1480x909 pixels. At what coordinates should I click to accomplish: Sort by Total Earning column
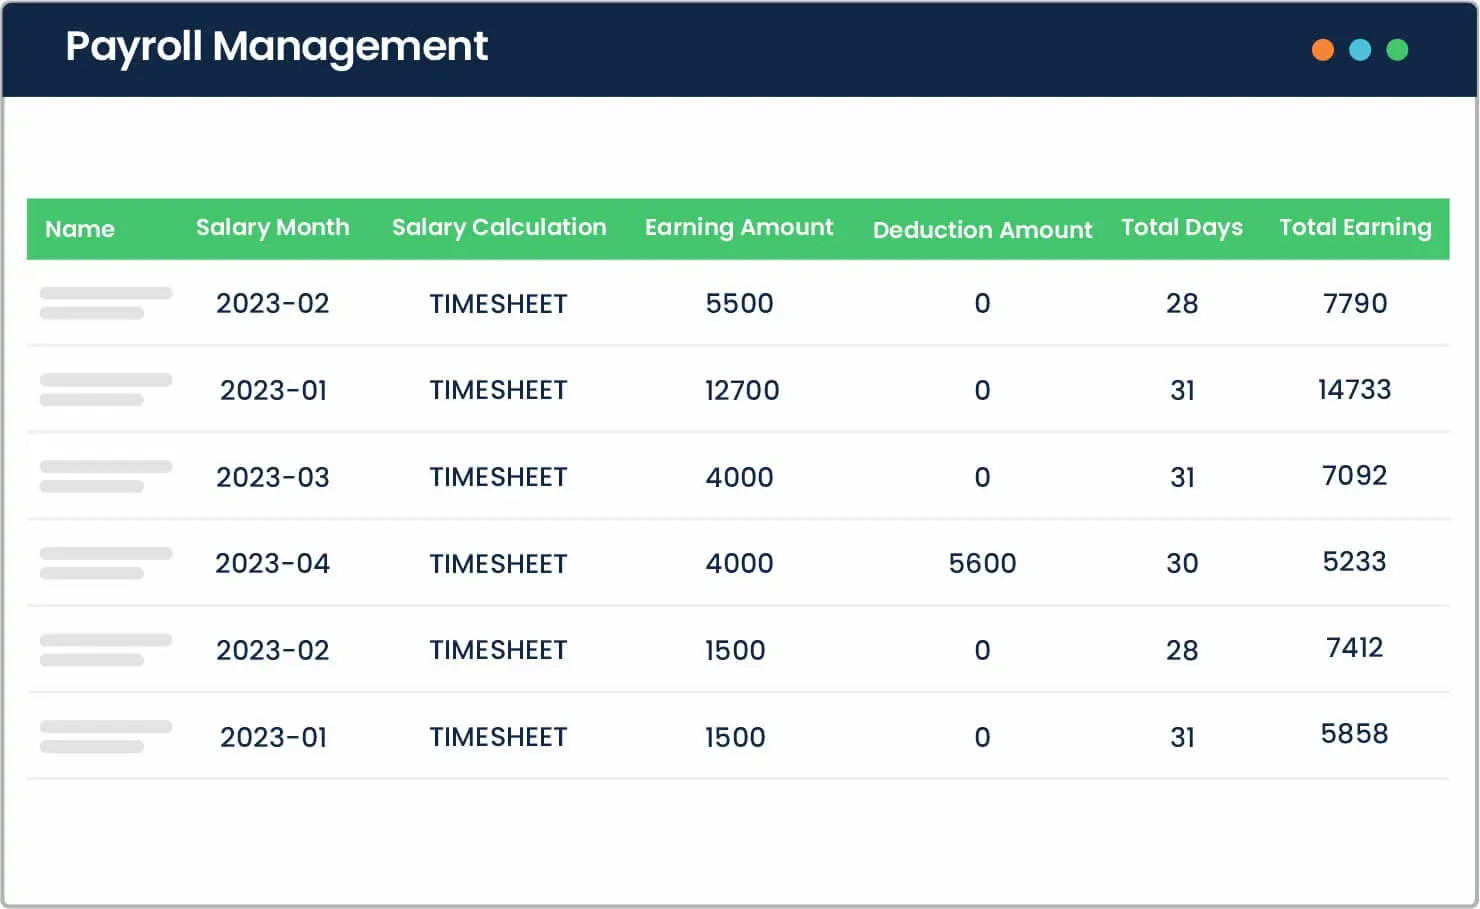click(1355, 228)
